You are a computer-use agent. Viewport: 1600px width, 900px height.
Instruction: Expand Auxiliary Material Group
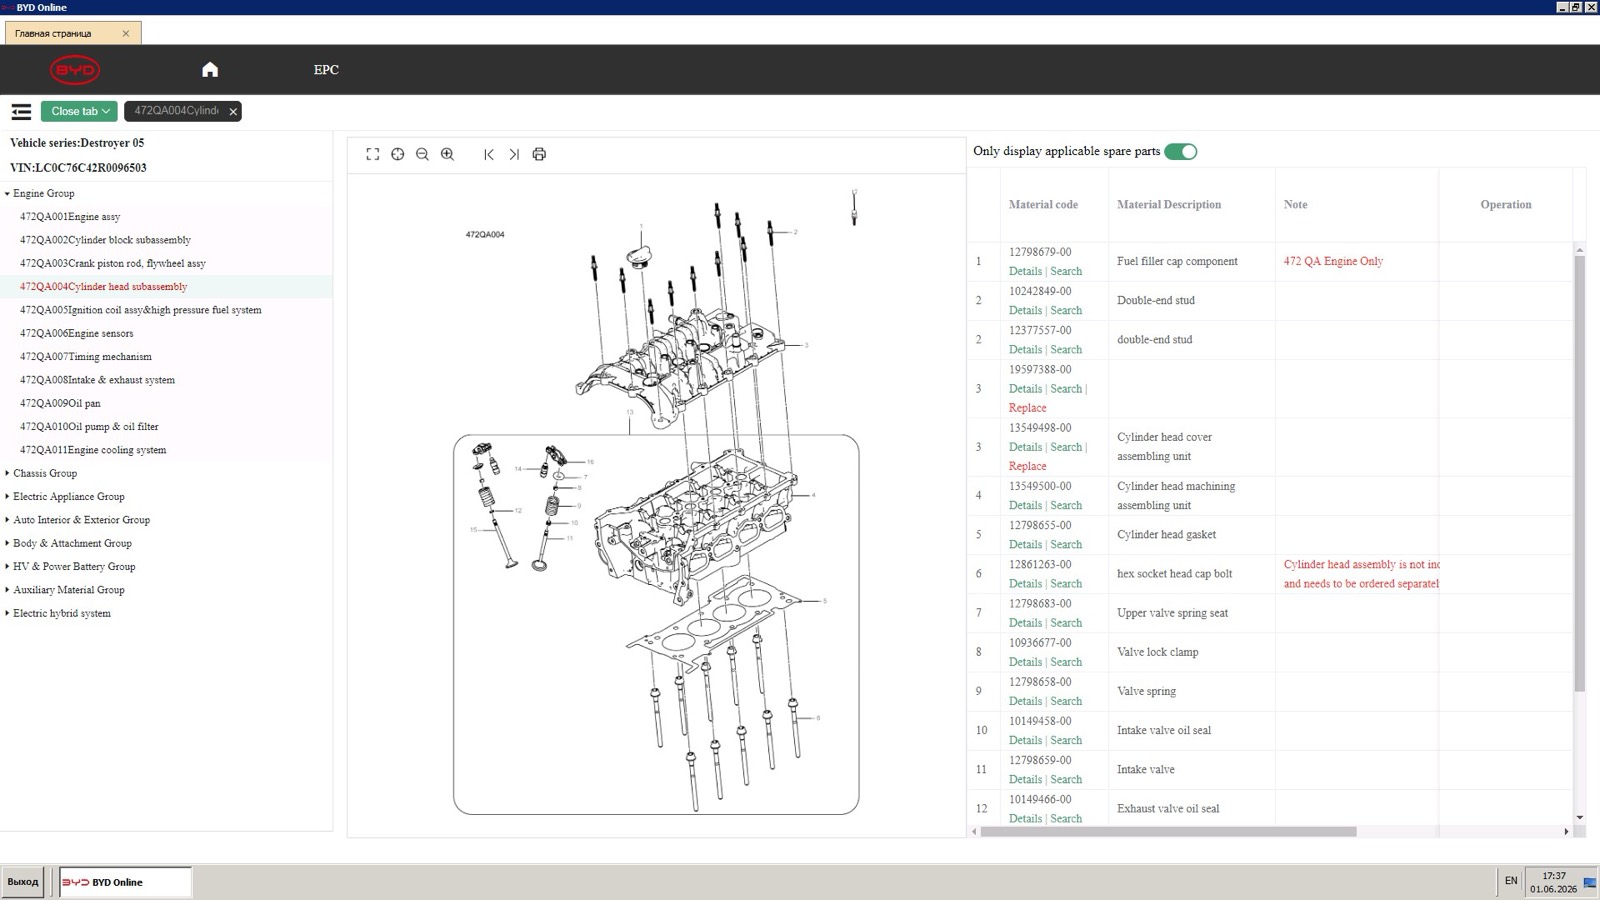coord(7,590)
